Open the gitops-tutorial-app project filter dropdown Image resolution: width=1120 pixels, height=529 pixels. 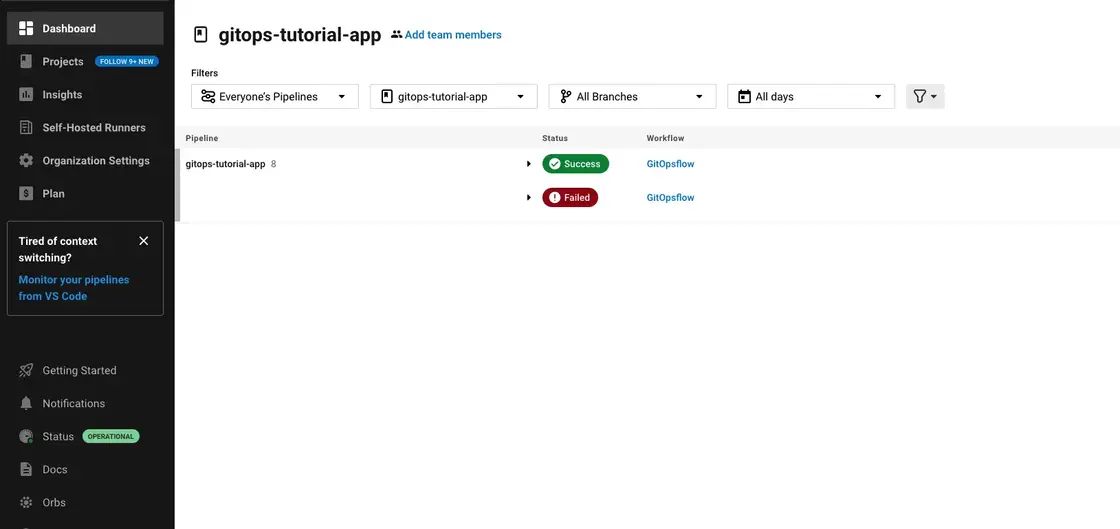tap(453, 96)
